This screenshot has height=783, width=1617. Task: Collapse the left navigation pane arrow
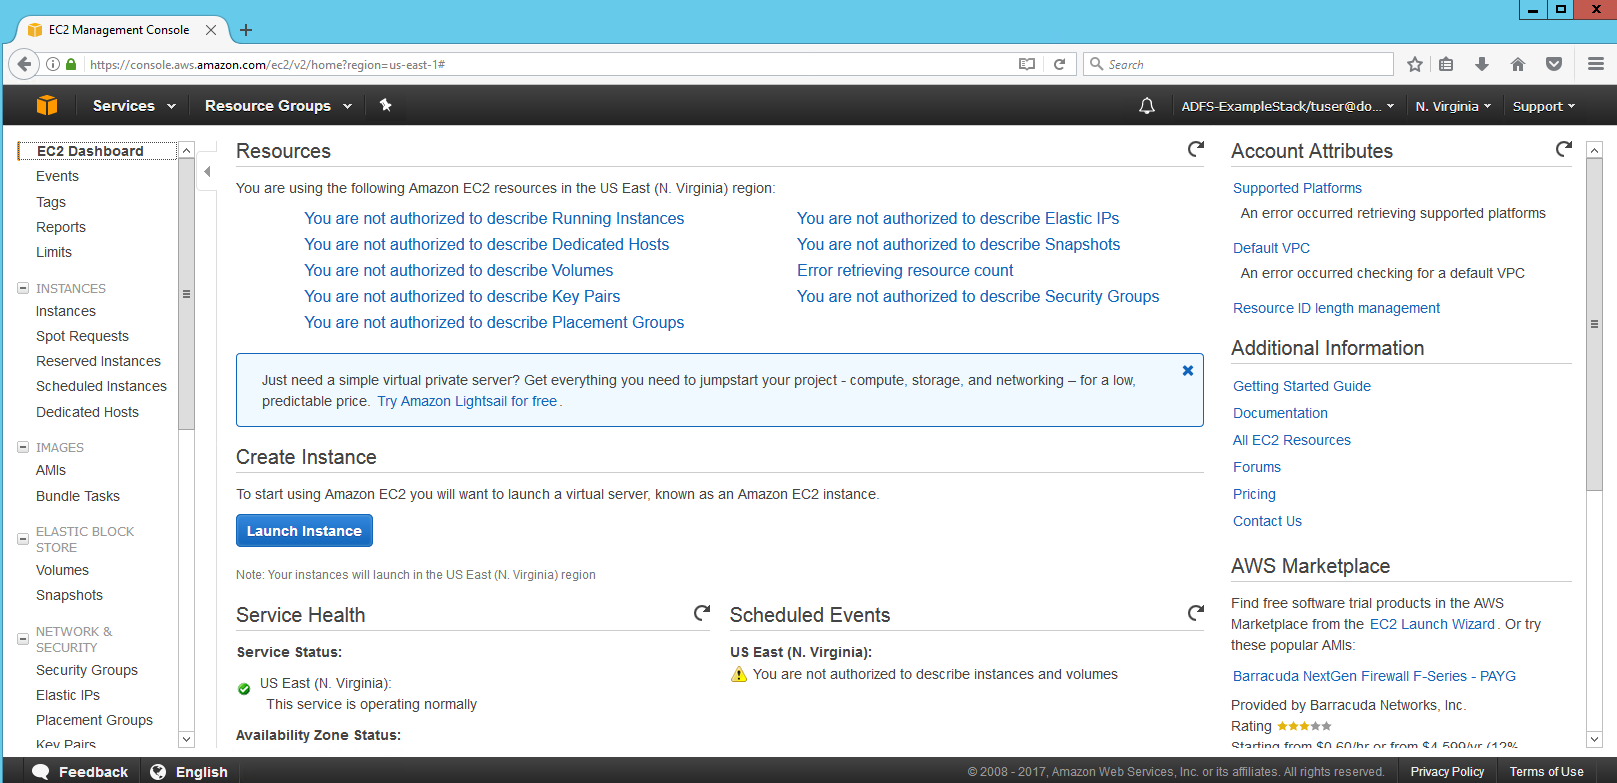[x=207, y=172]
